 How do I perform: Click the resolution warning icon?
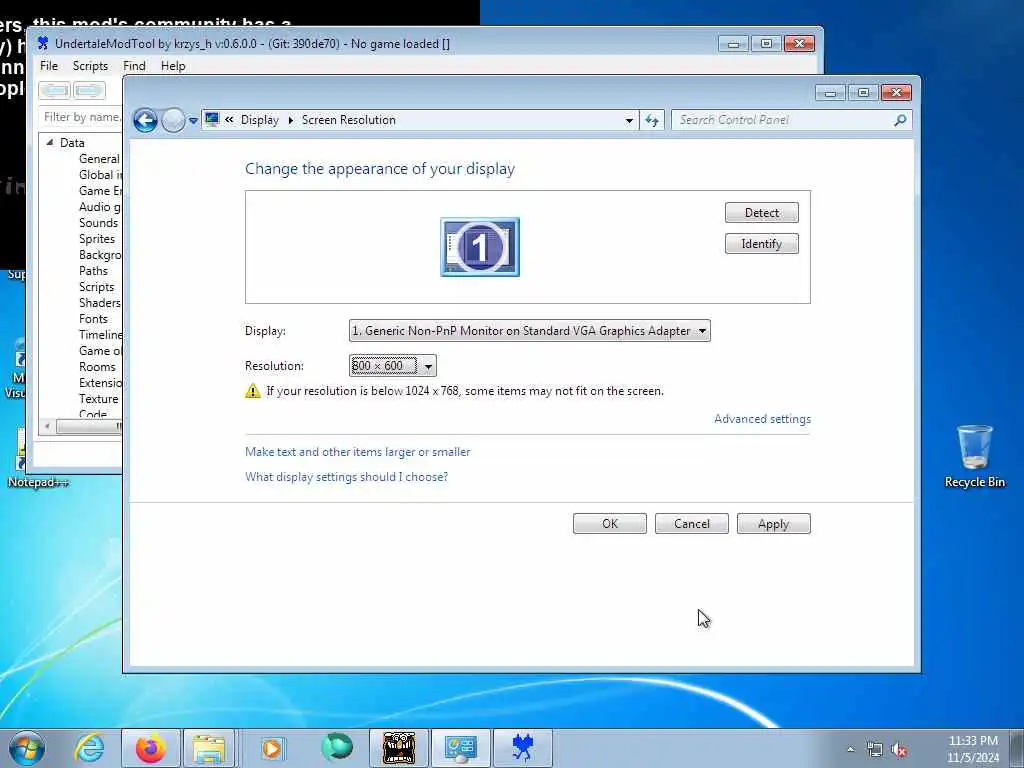click(x=253, y=391)
